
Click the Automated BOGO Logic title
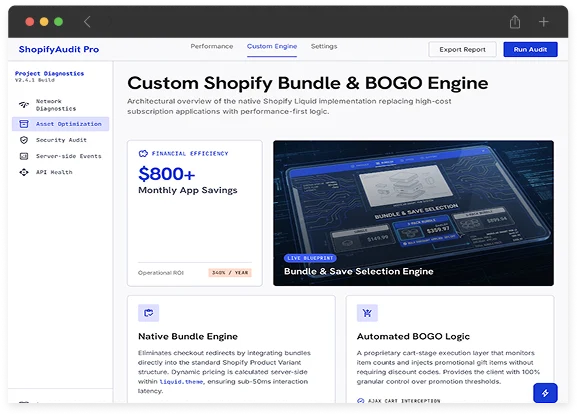pyautogui.click(x=413, y=336)
